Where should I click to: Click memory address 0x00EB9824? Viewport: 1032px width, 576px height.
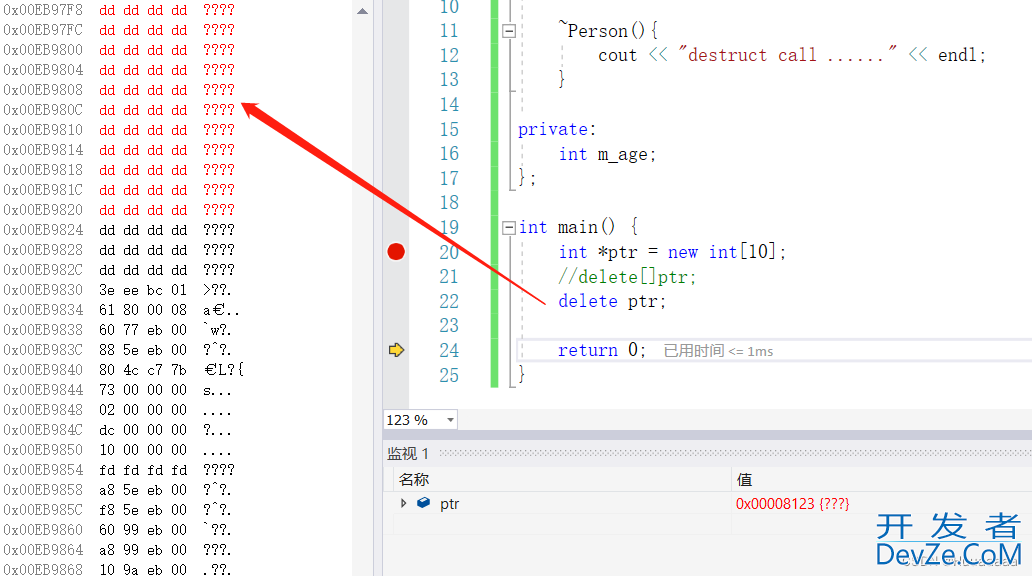(x=43, y=230)
